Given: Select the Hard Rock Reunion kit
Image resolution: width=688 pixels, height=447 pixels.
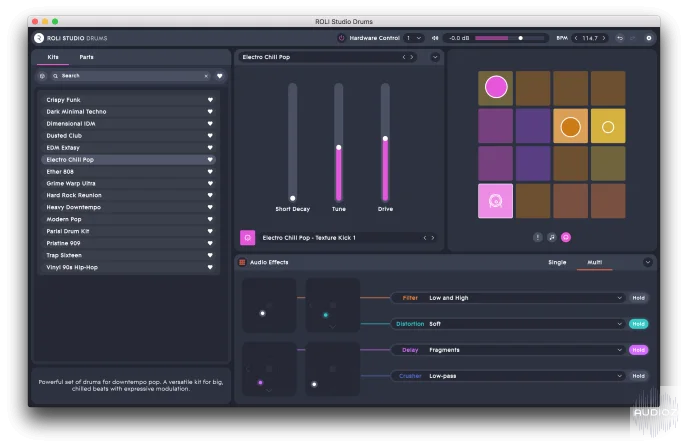Looking at the screenshot, I should 128,195.
